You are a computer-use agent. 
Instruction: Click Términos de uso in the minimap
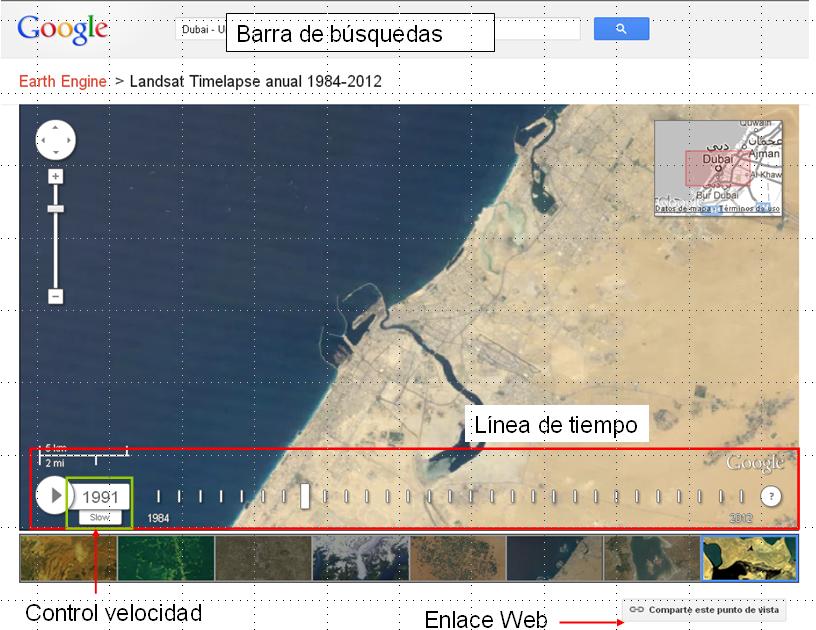(748, 208)
